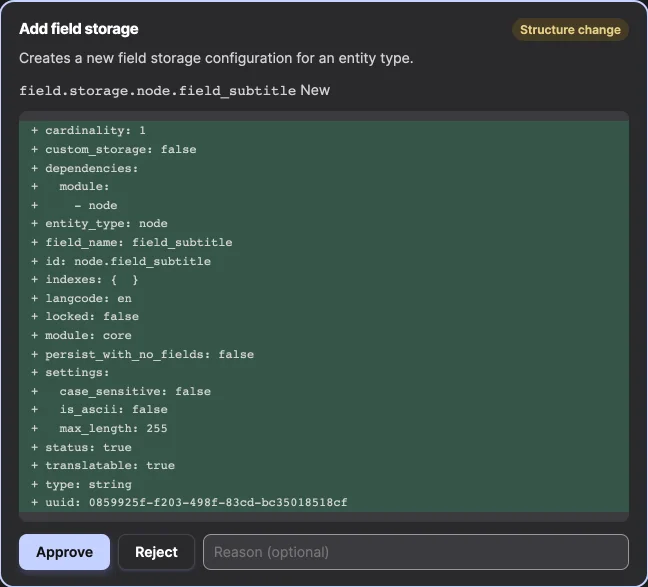Viewport: 648px width, 587px height.
Task: Select the 'persist_with_no_fields: false' line
Action: (324, 354)
